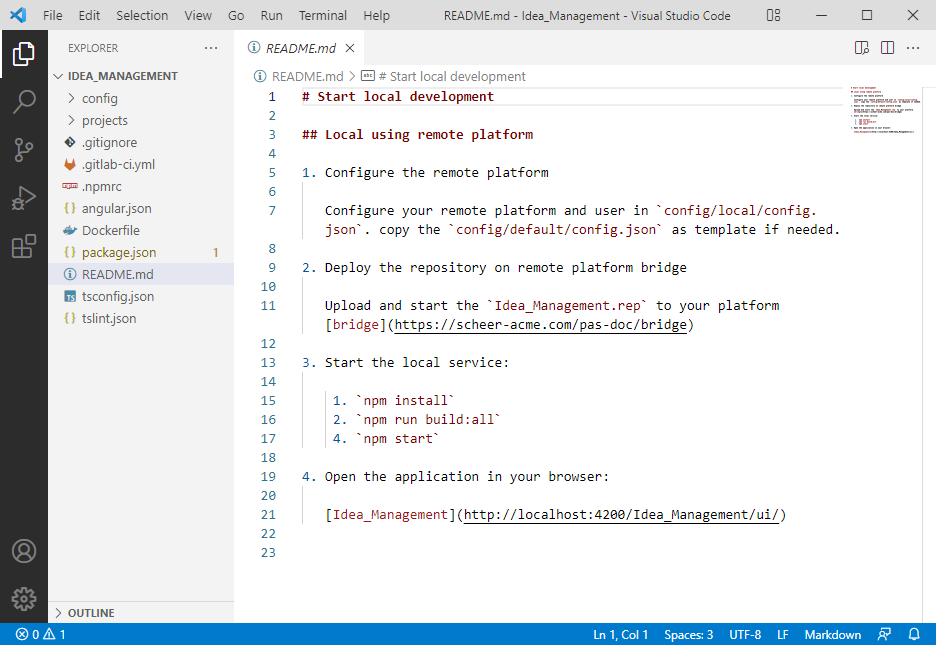Viewport: 936px width, 645px height.
Task: Change the Markdown language mode
Action: click(832, 635)
